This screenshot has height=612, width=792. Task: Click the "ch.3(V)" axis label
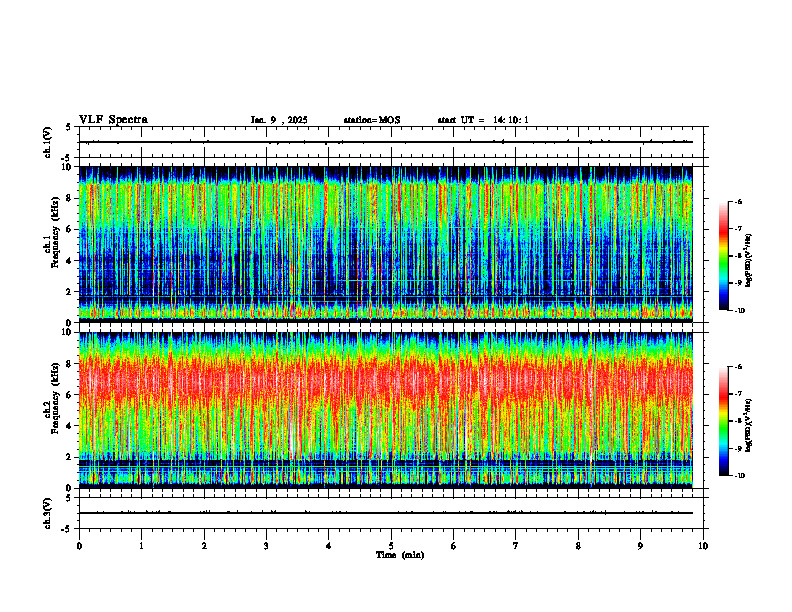click(x=48, y=513)
